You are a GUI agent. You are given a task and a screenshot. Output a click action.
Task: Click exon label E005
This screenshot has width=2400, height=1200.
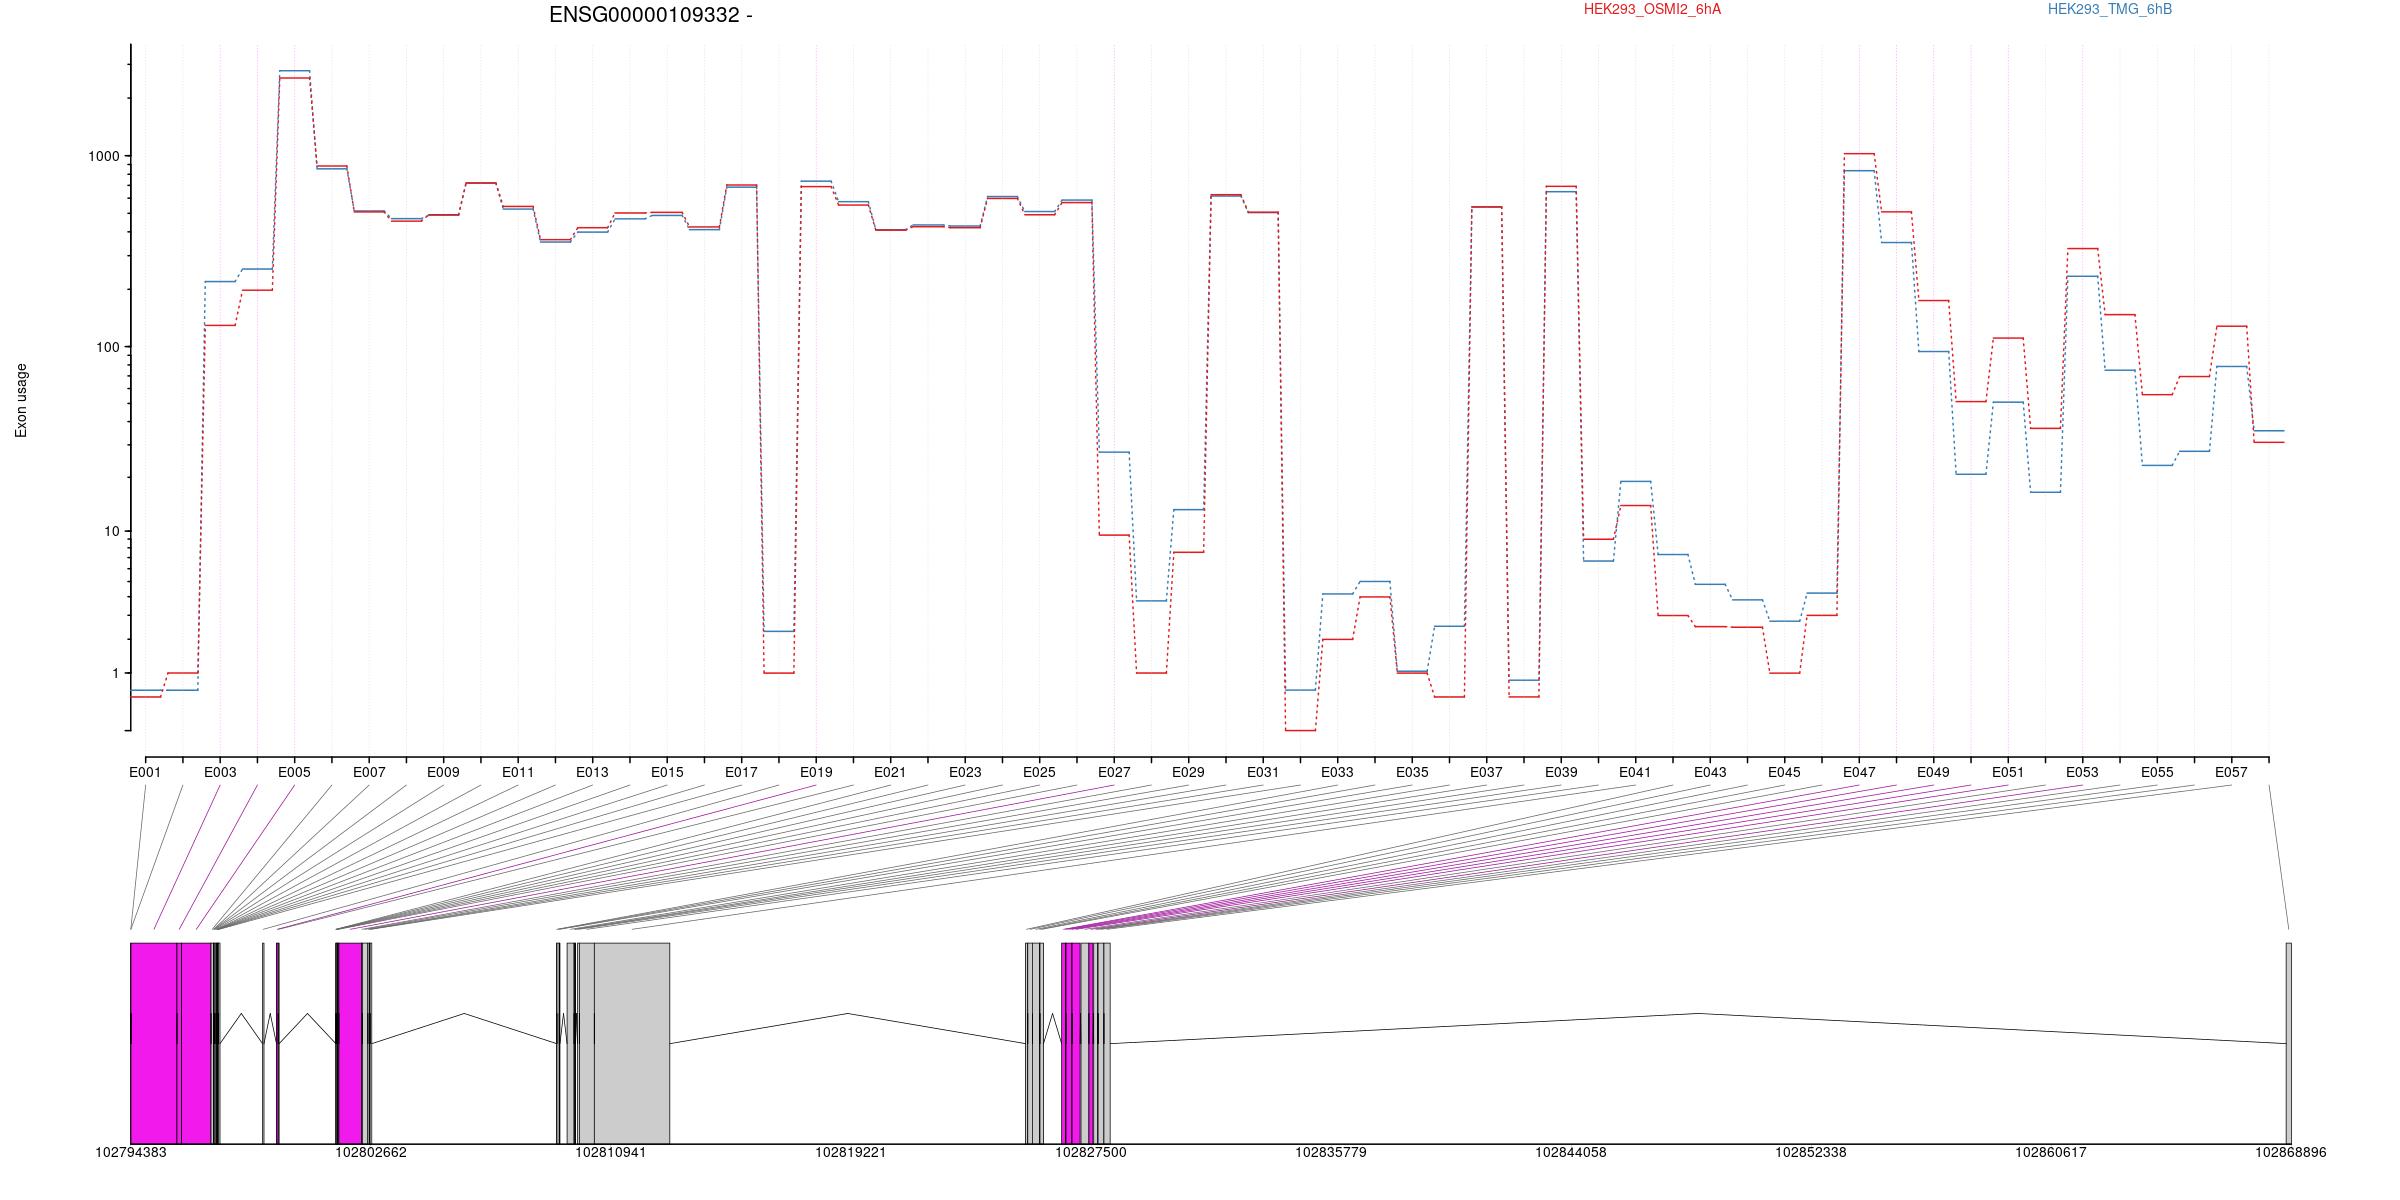[x=294, y=772]
